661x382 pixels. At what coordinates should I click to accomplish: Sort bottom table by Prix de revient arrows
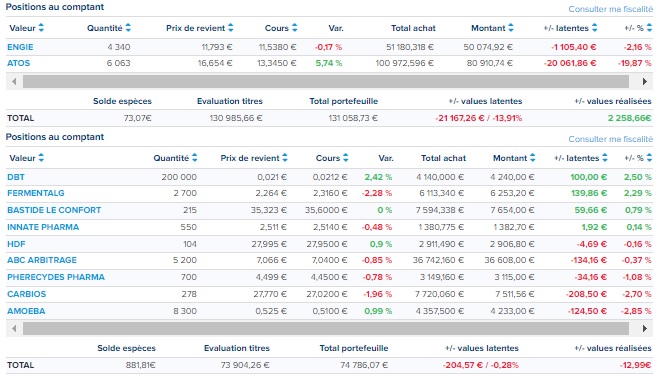tap(285, 158)
